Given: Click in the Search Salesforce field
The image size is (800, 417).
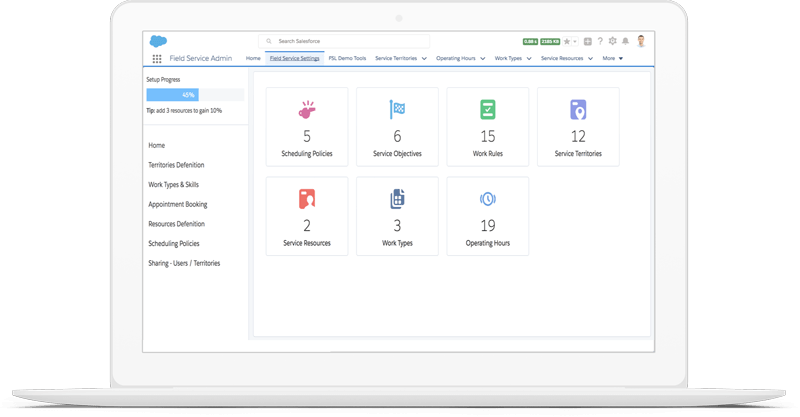Looking at the screenshot, I should (x=344, y=41).
